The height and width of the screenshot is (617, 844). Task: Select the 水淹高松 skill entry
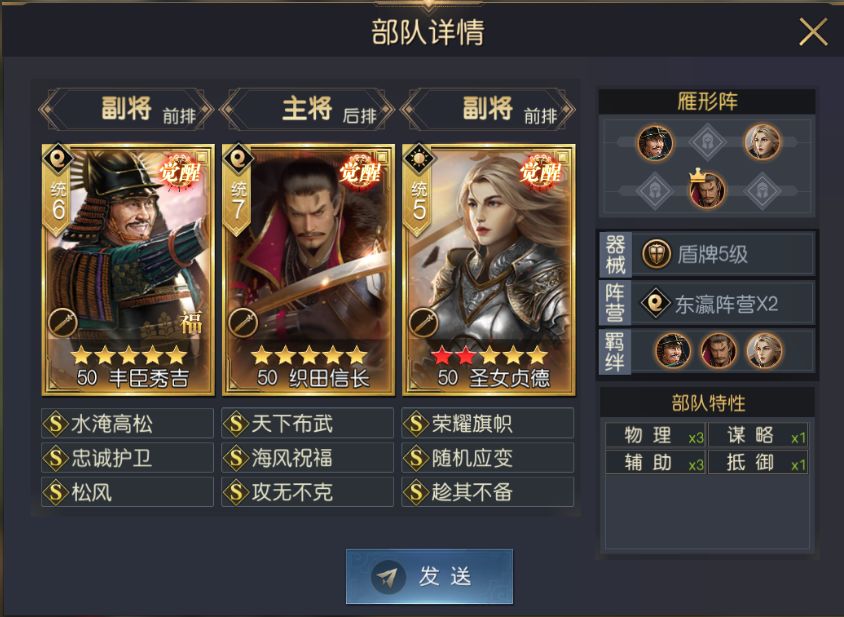128,424
